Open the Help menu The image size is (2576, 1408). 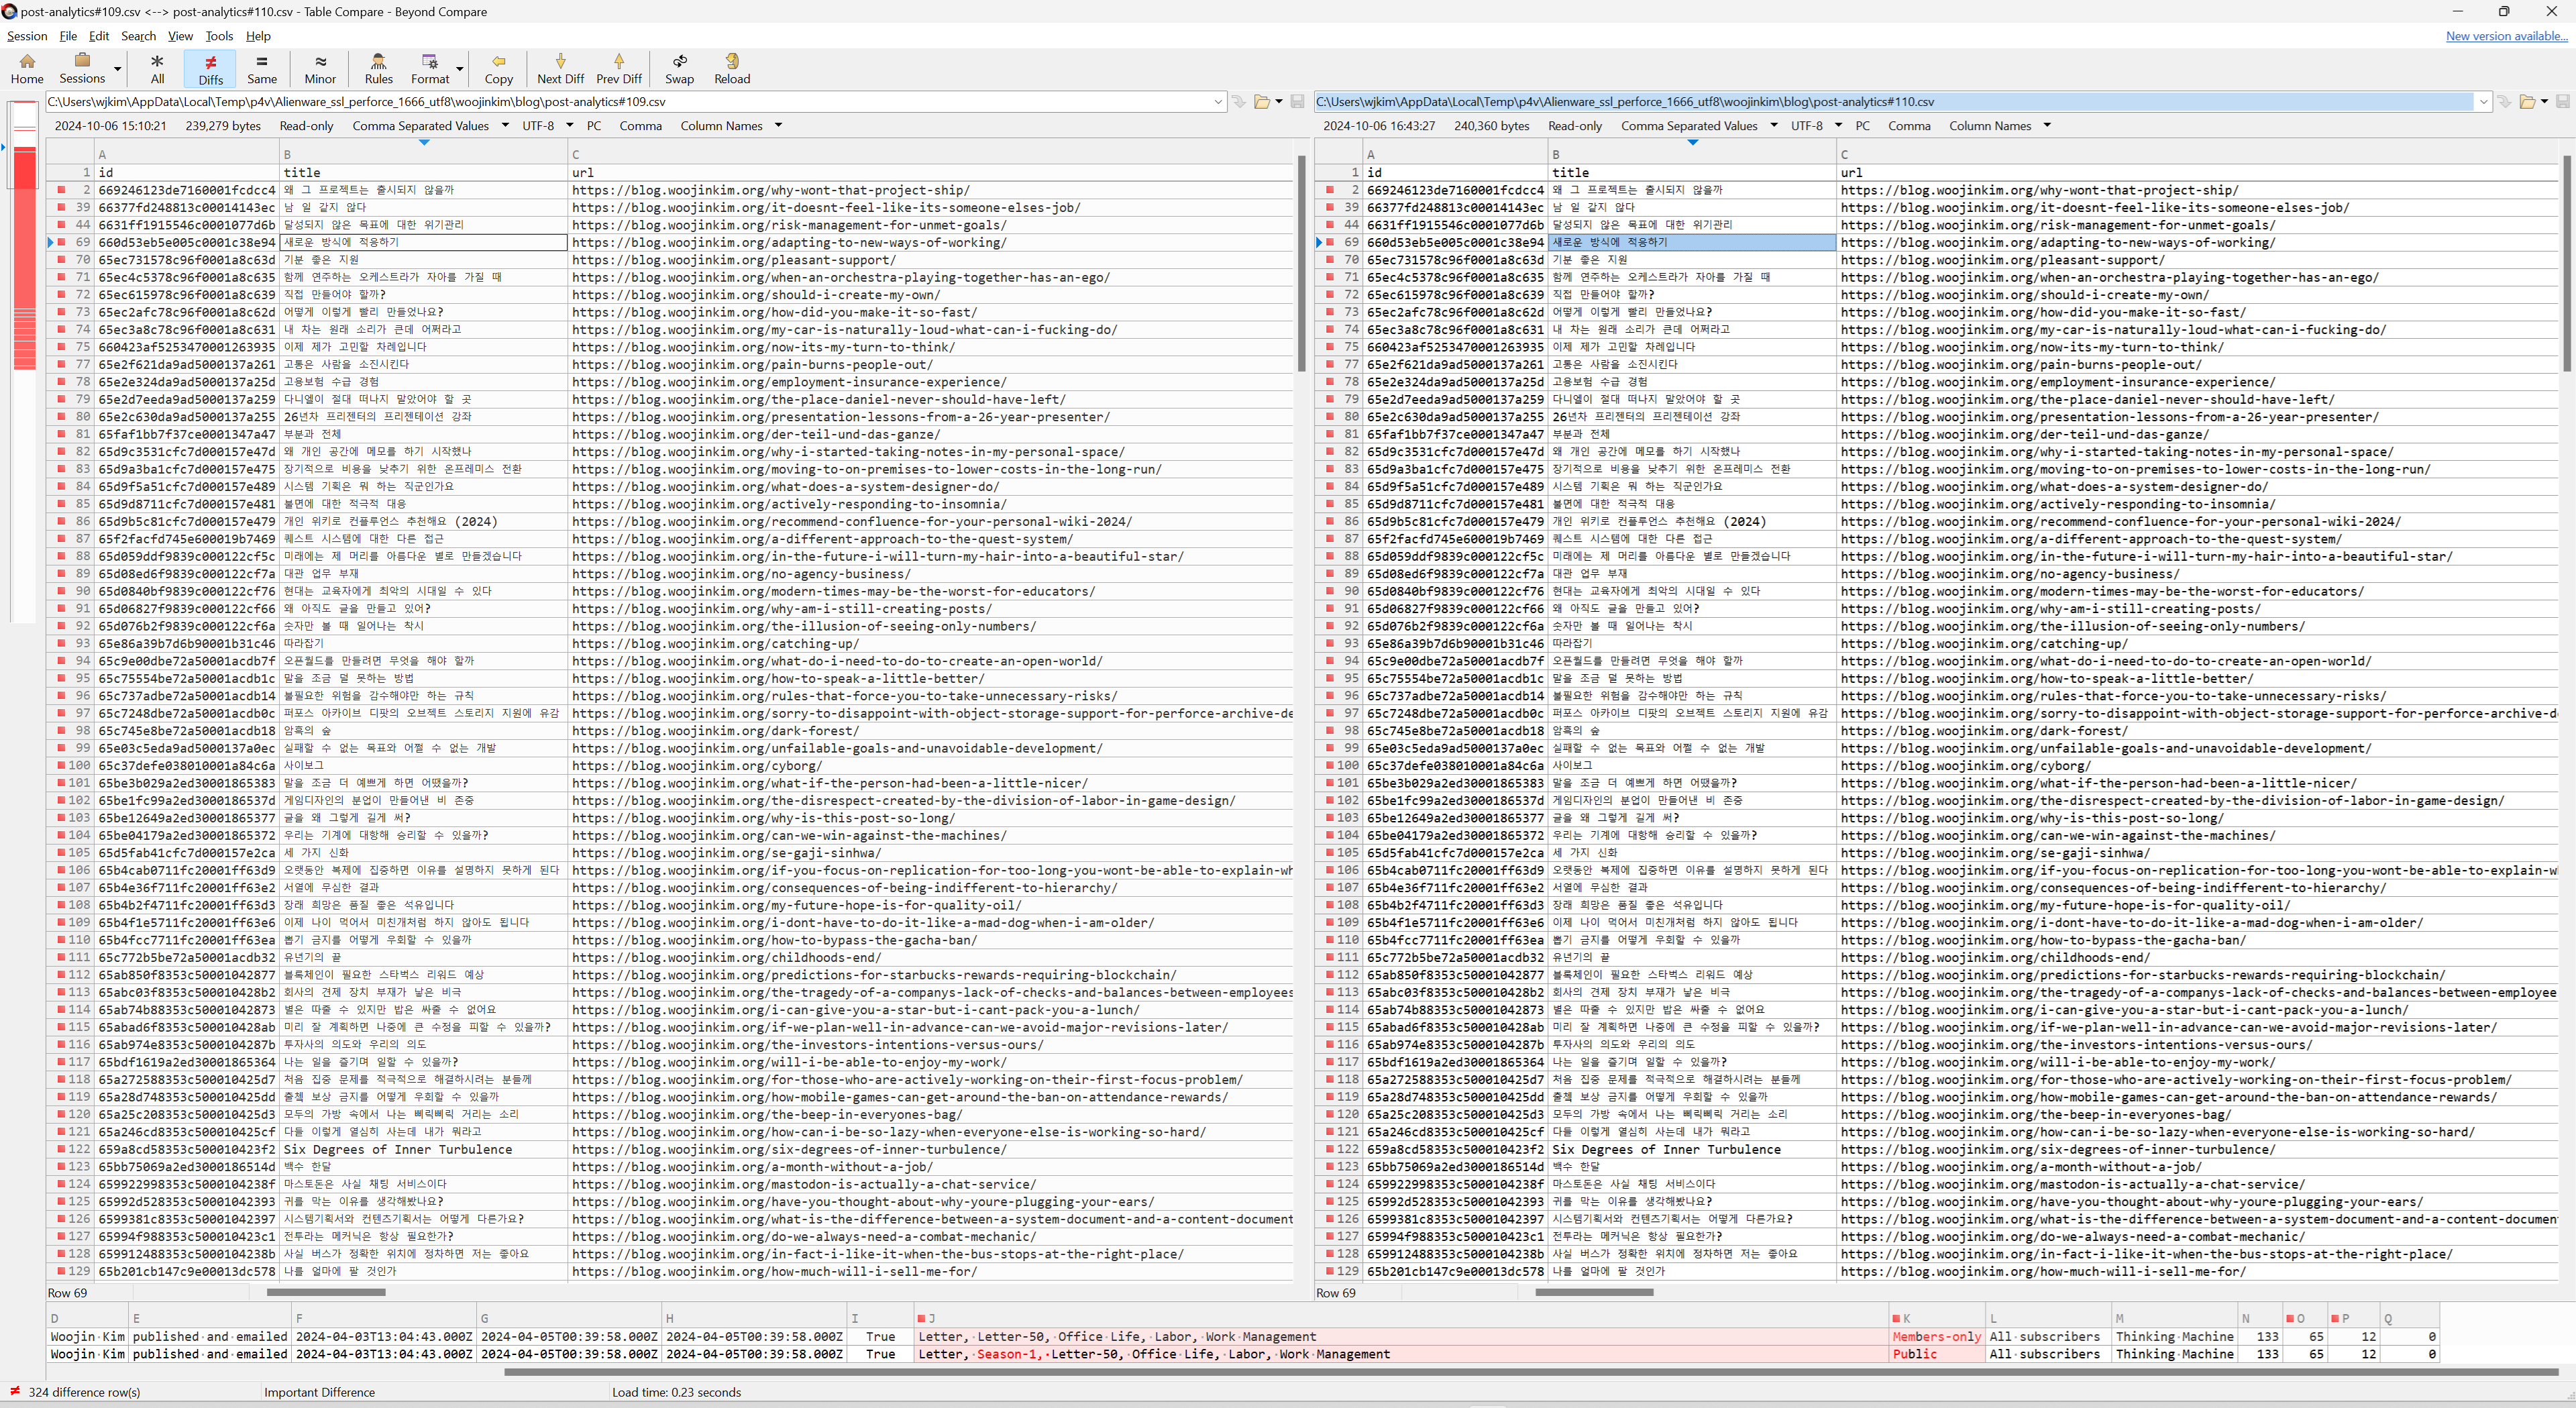coord(258,36)
